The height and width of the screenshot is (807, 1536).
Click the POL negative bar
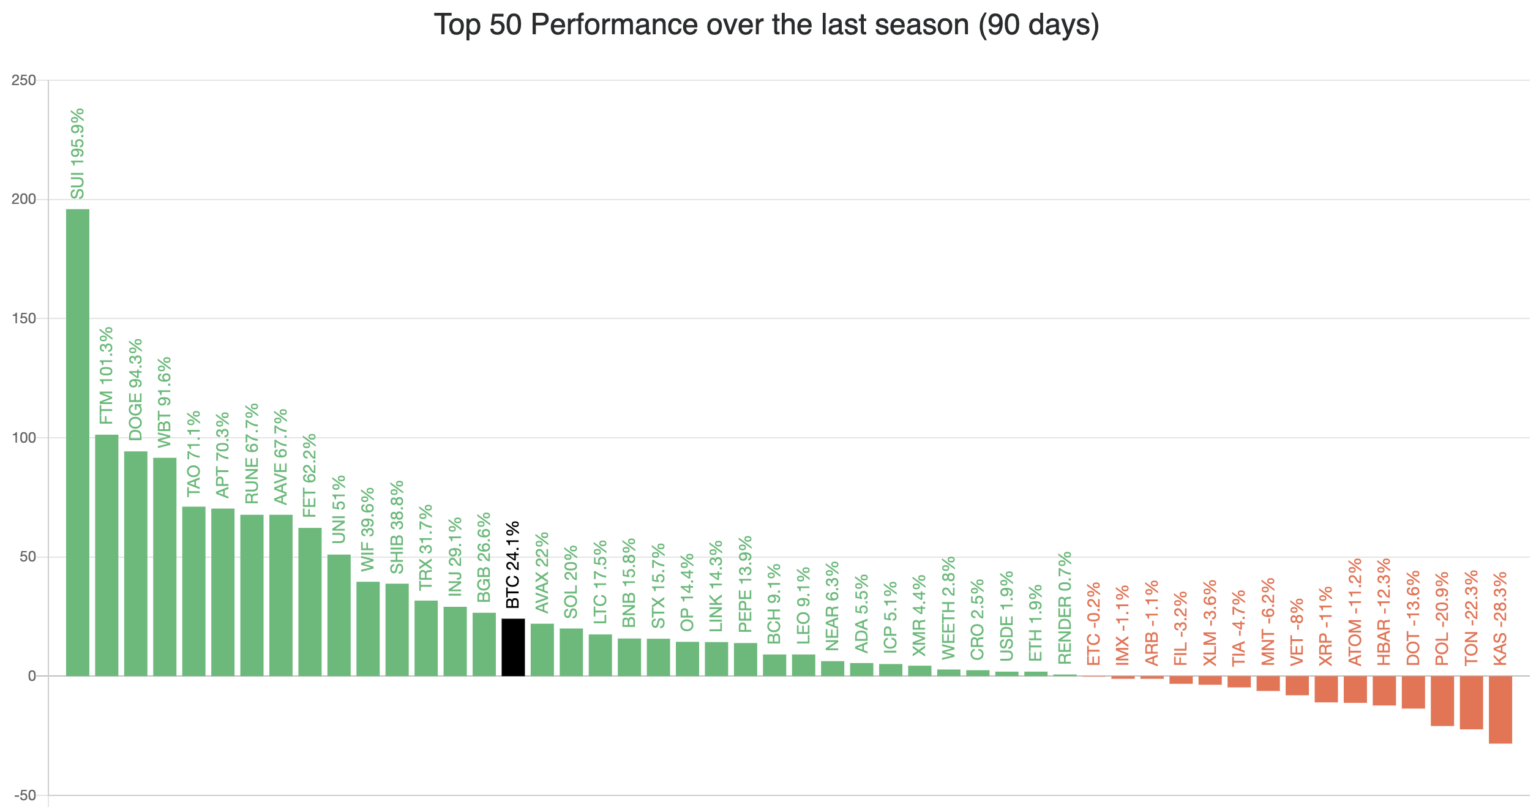click(1442, 700)
